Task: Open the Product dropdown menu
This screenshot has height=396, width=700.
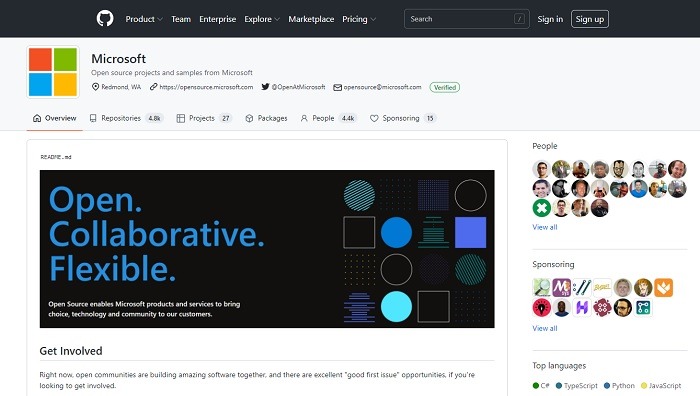Action: tap(144, 19)
